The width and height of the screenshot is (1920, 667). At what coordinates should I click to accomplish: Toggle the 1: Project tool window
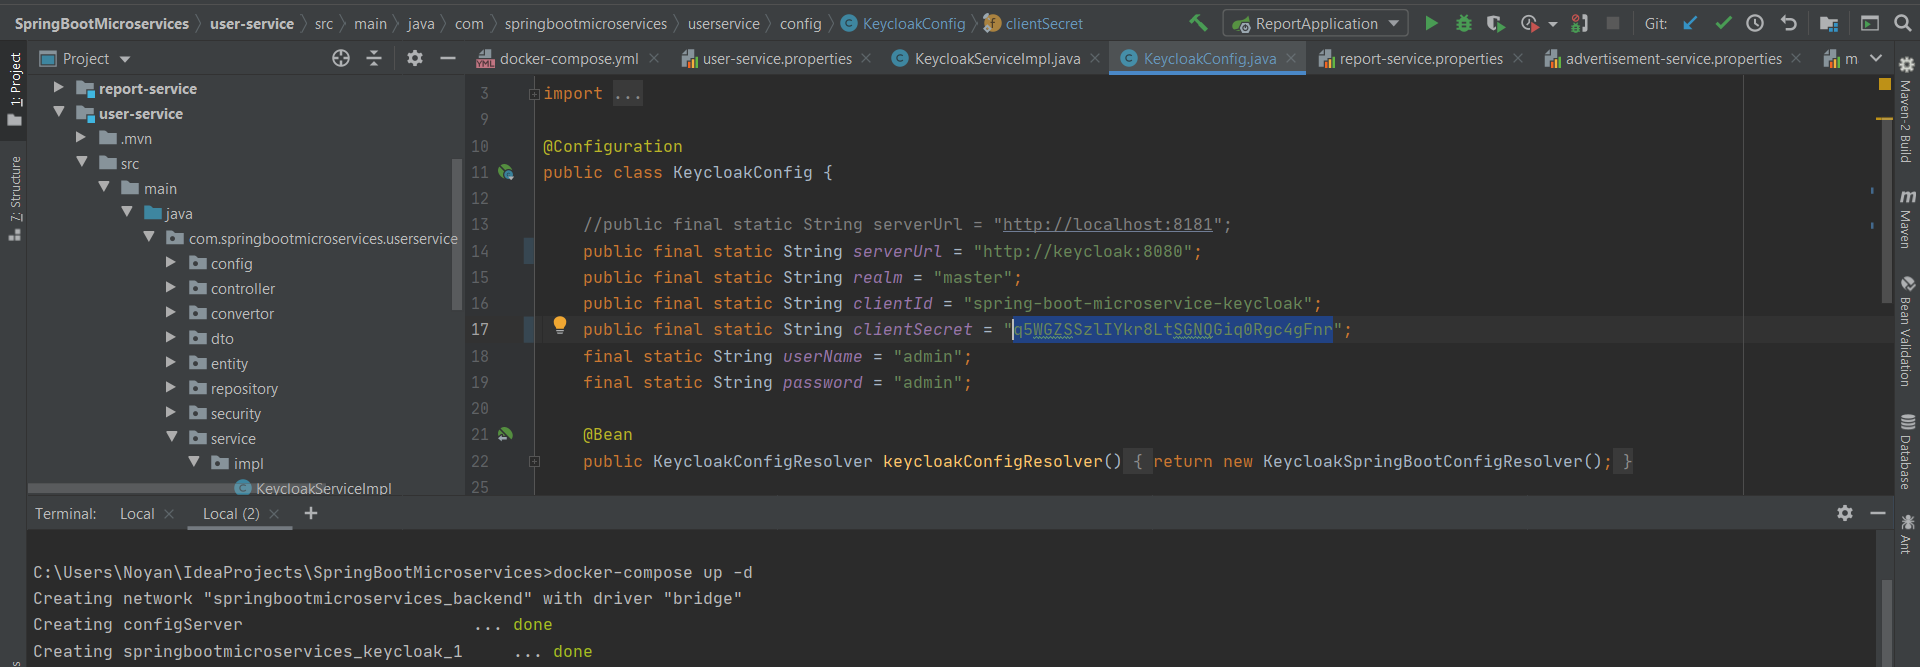pyautogui.click(x=15, y=89)
